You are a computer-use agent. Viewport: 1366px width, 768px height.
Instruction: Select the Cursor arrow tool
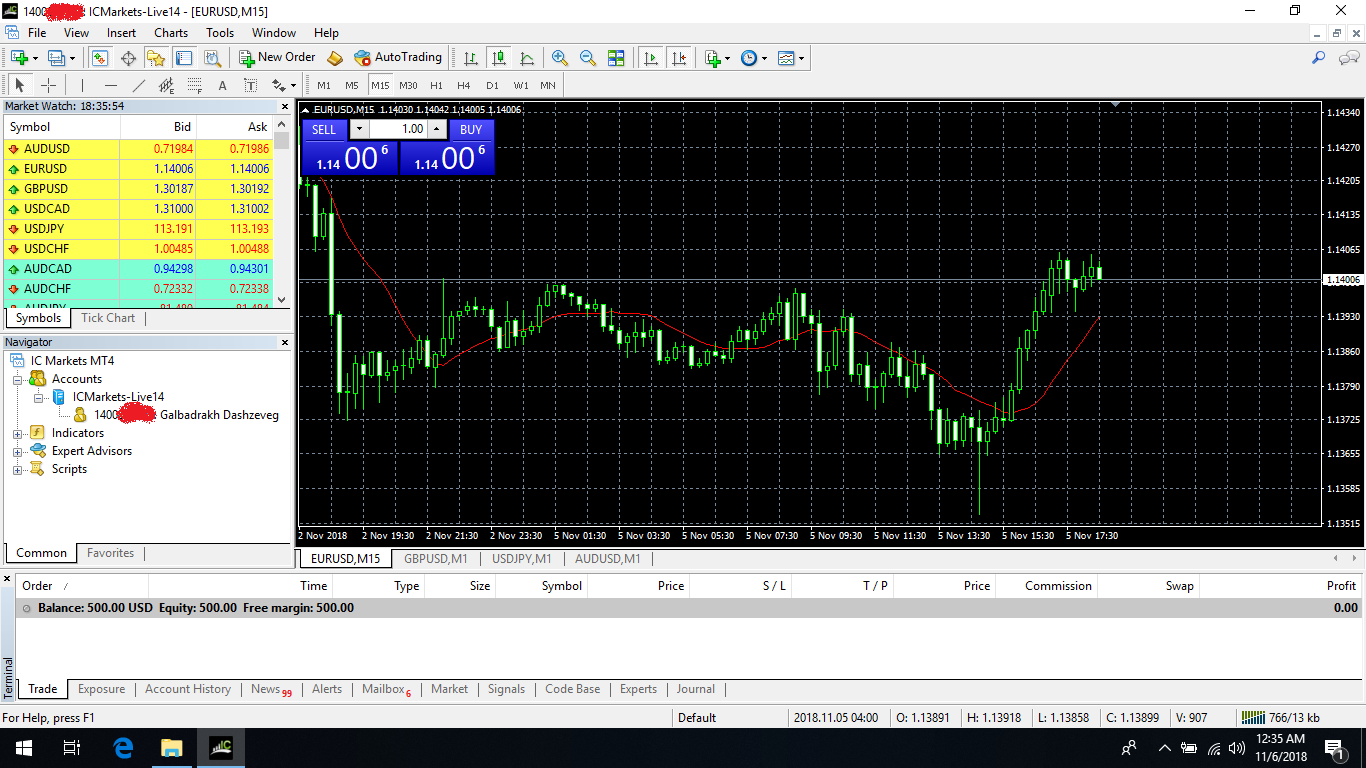[x=20, y=85]
